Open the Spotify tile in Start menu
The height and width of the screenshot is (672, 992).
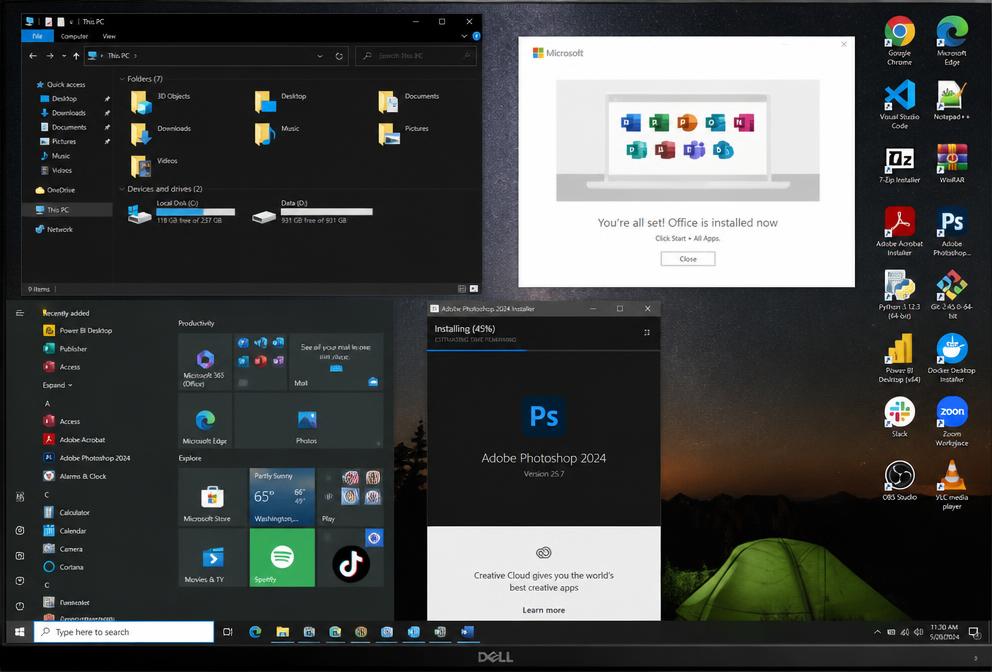click(x=282, y=557)
